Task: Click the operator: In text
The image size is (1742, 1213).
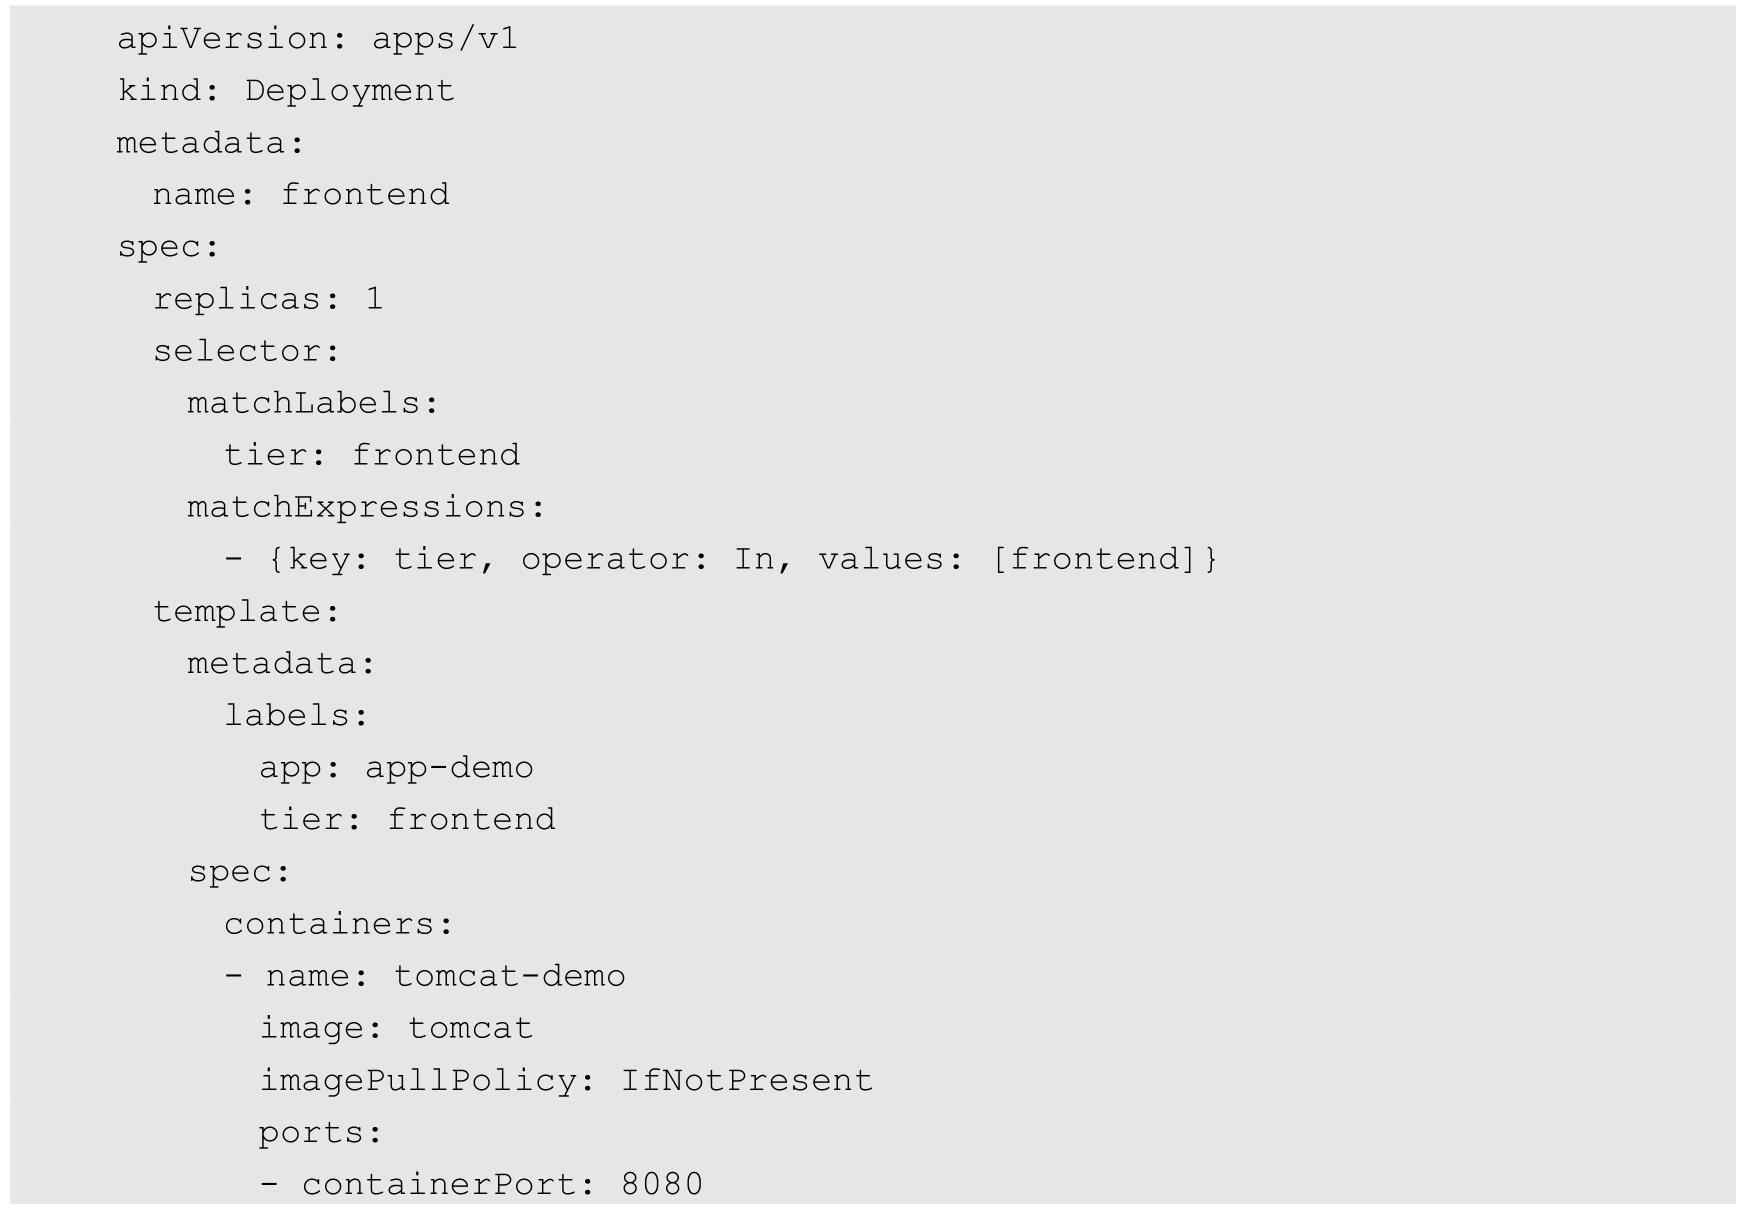Action: [x=648, y=559]
